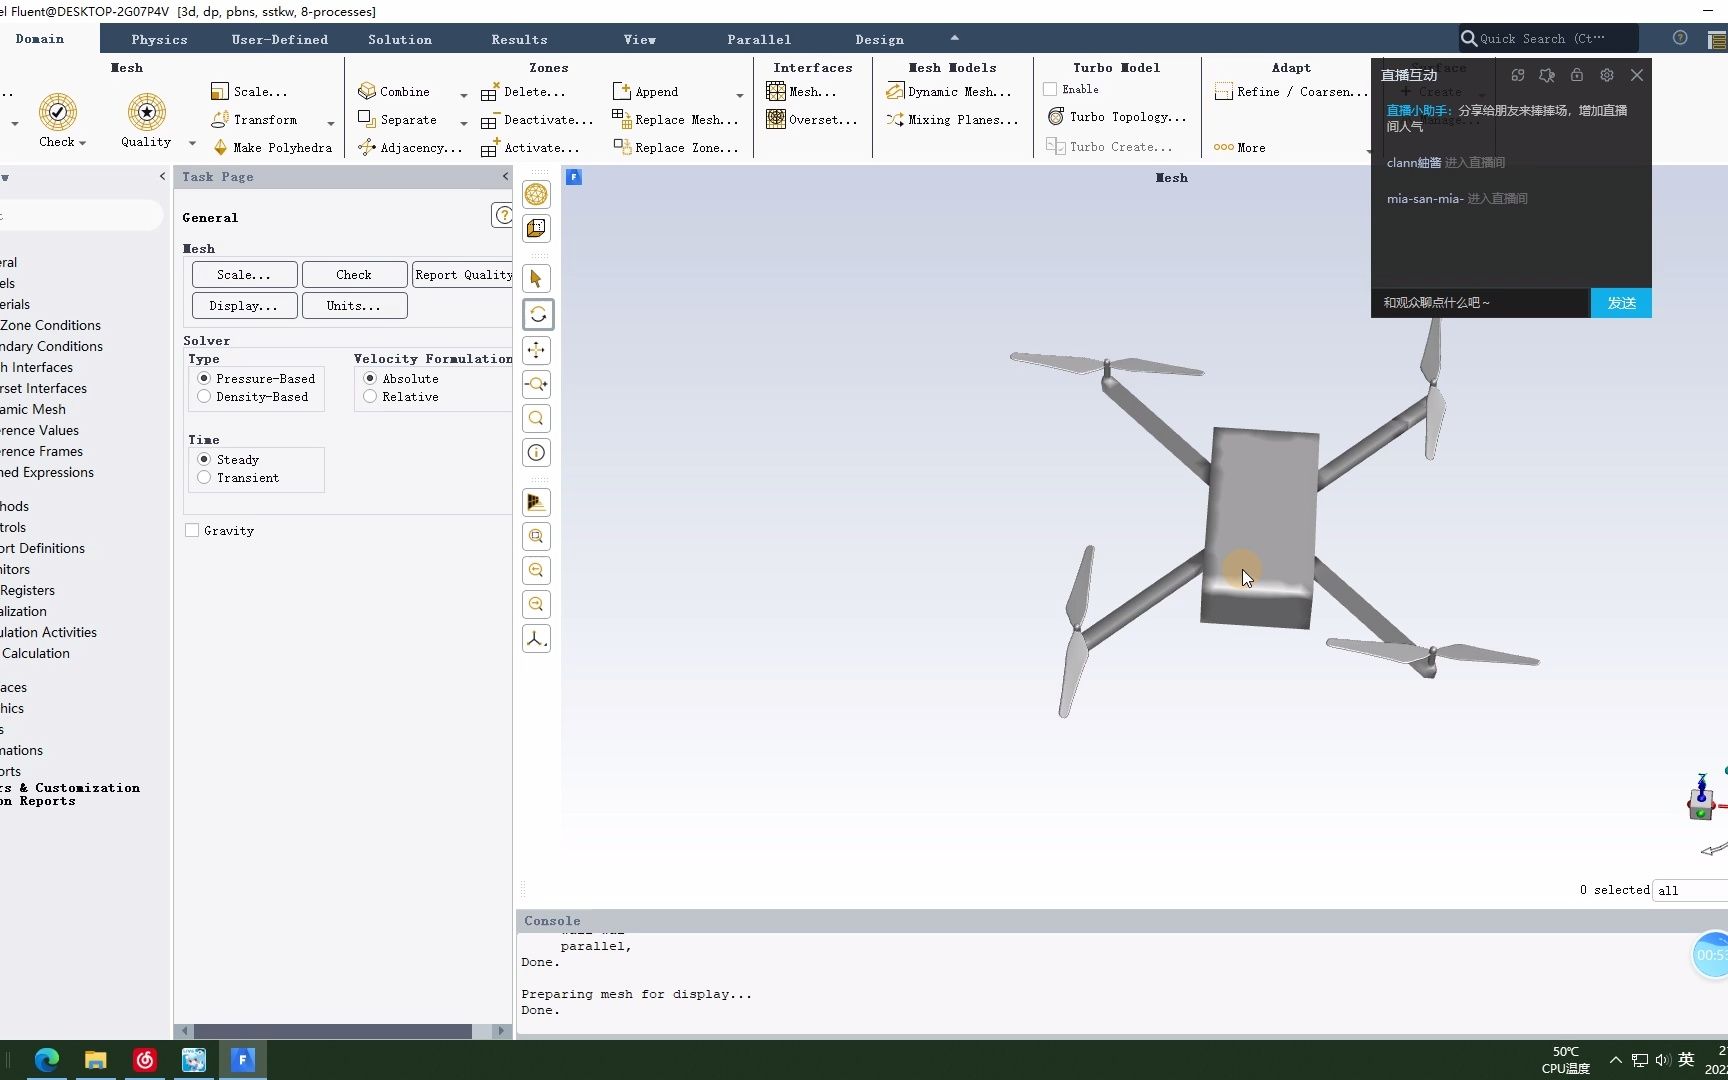
Task: Switch to the Physics ribbon tab
Action: (159, 40)
